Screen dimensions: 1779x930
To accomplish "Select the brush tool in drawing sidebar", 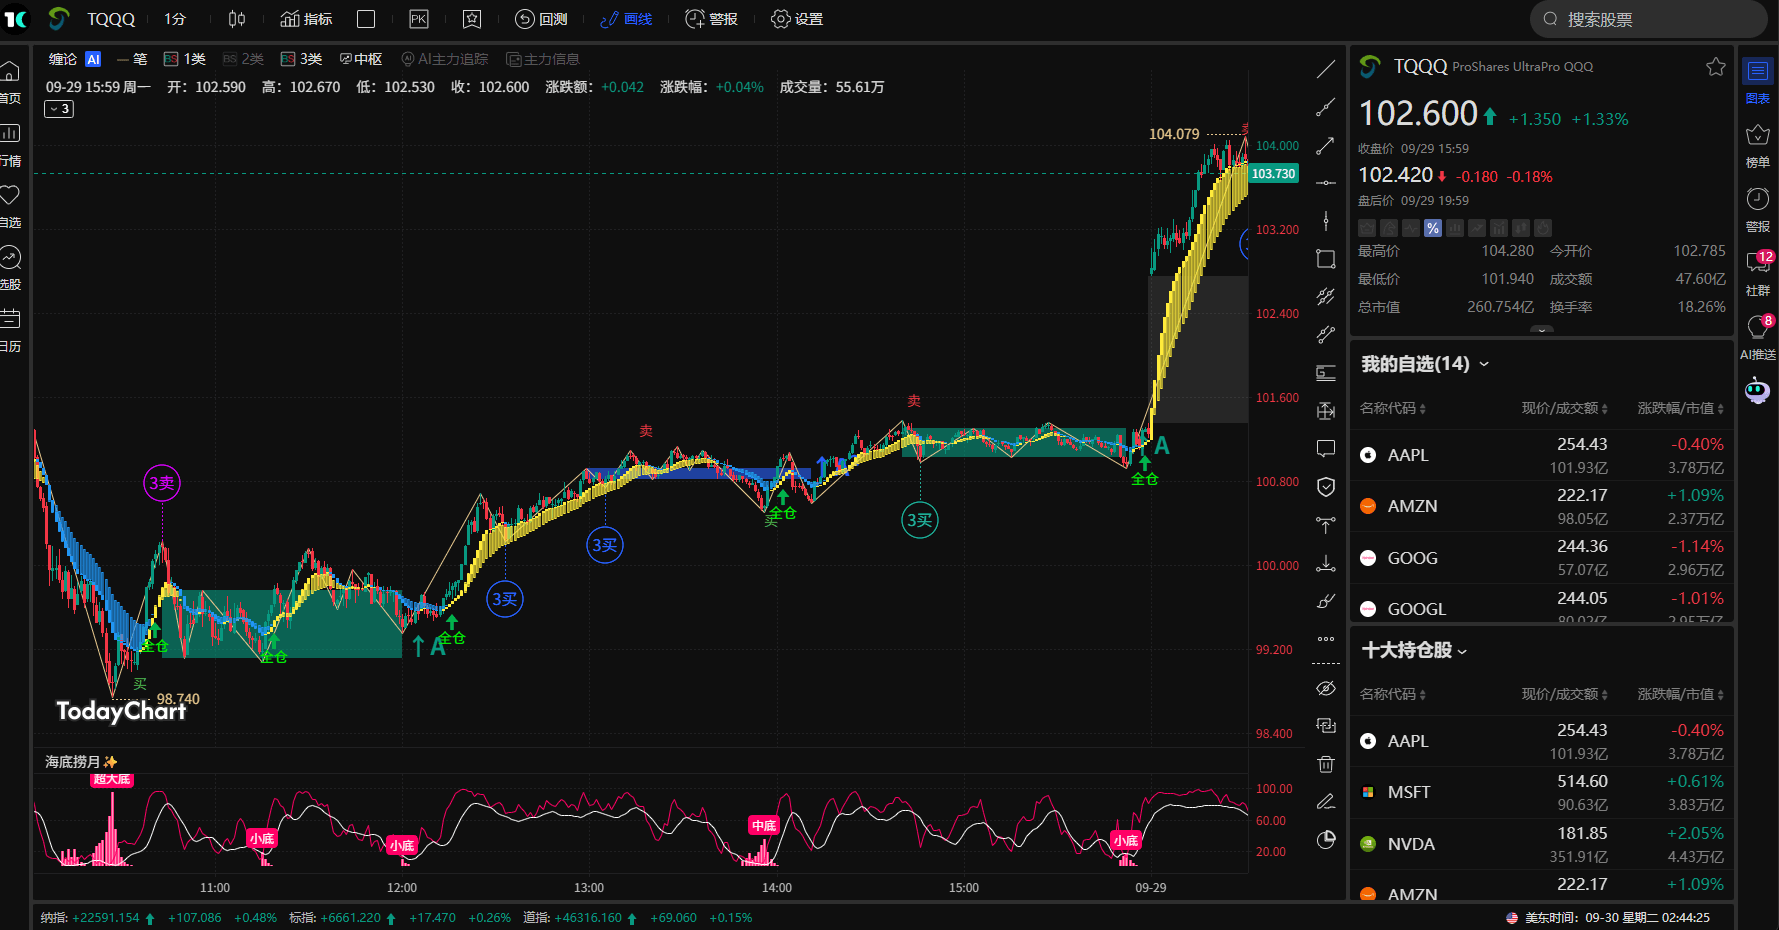I will pos(1325,601).
